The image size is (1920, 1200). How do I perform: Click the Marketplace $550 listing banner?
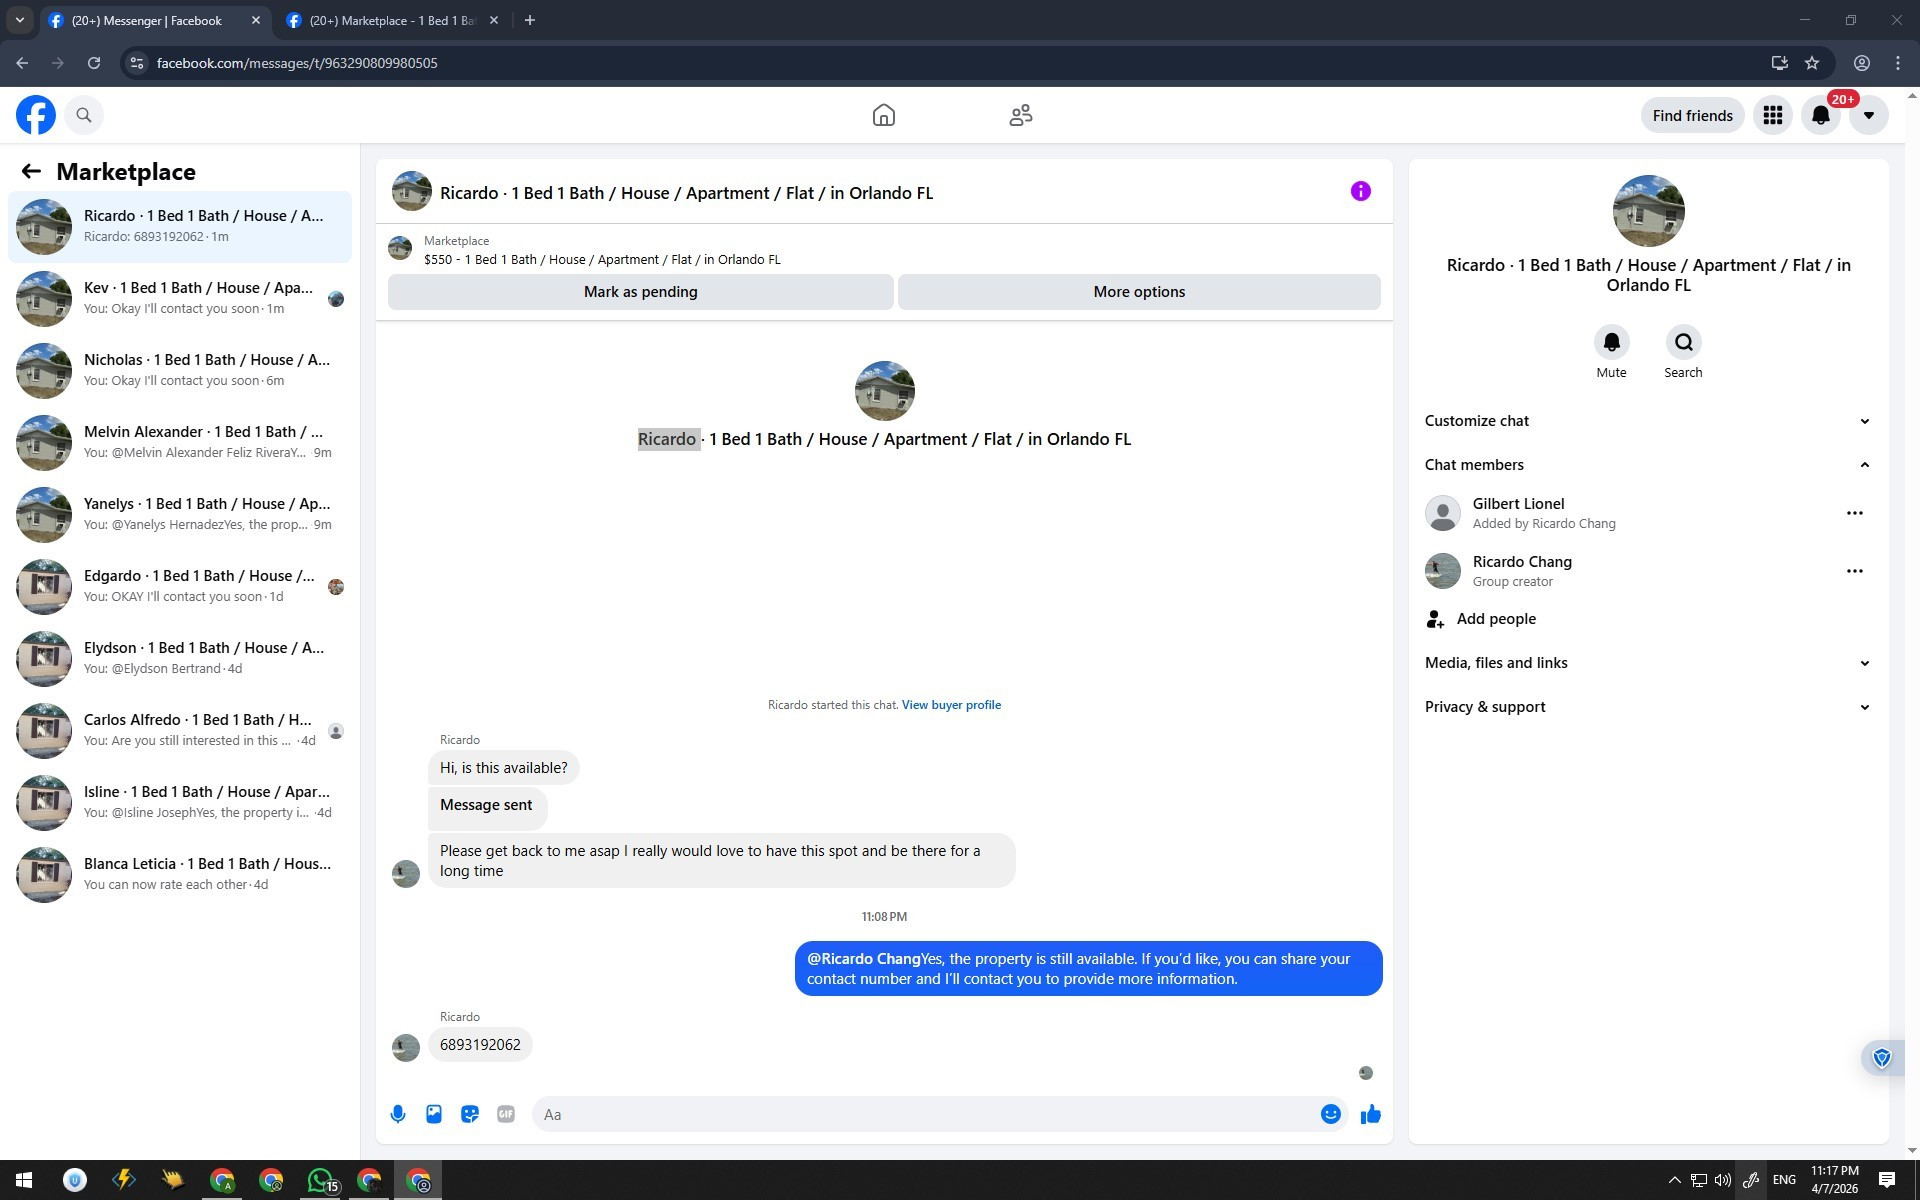(884, 250)
